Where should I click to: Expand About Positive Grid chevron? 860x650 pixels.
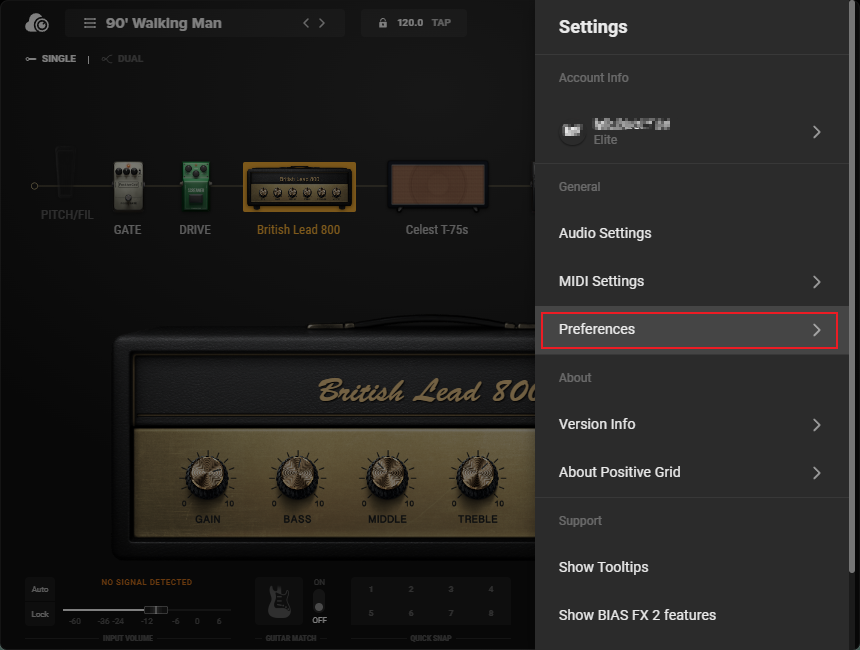tap(817, 473)
